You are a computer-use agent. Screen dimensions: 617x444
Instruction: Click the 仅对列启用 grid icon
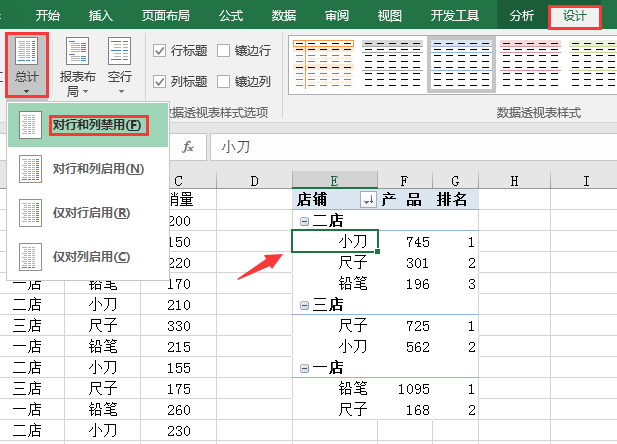pos(30,257)
